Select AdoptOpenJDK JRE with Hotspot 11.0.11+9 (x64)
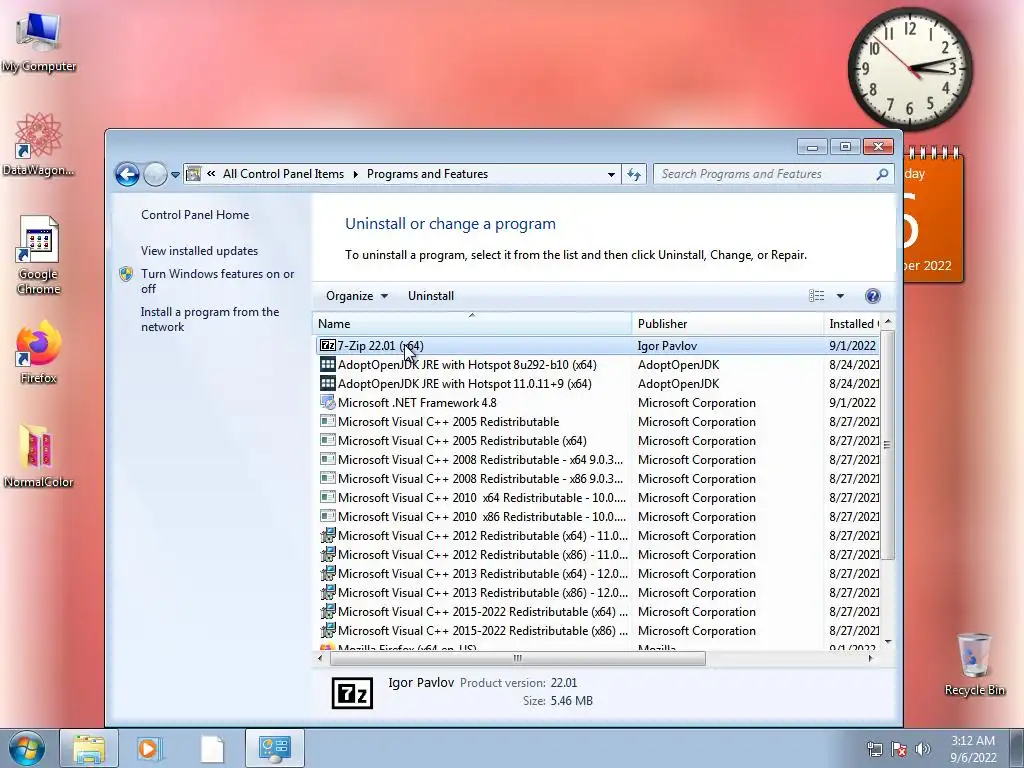Screen dimensions: 1024x768 (598, 383)
